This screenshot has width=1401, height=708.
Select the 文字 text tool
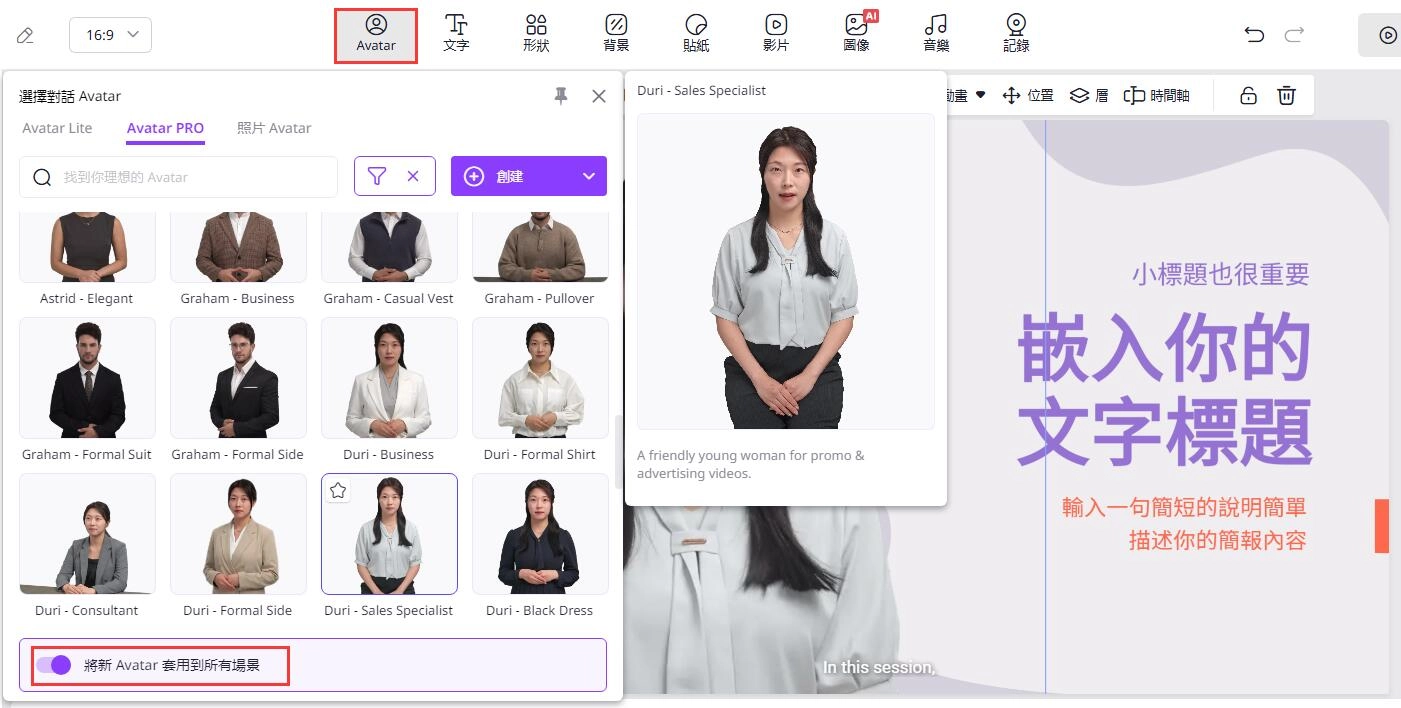click(456, 35)
